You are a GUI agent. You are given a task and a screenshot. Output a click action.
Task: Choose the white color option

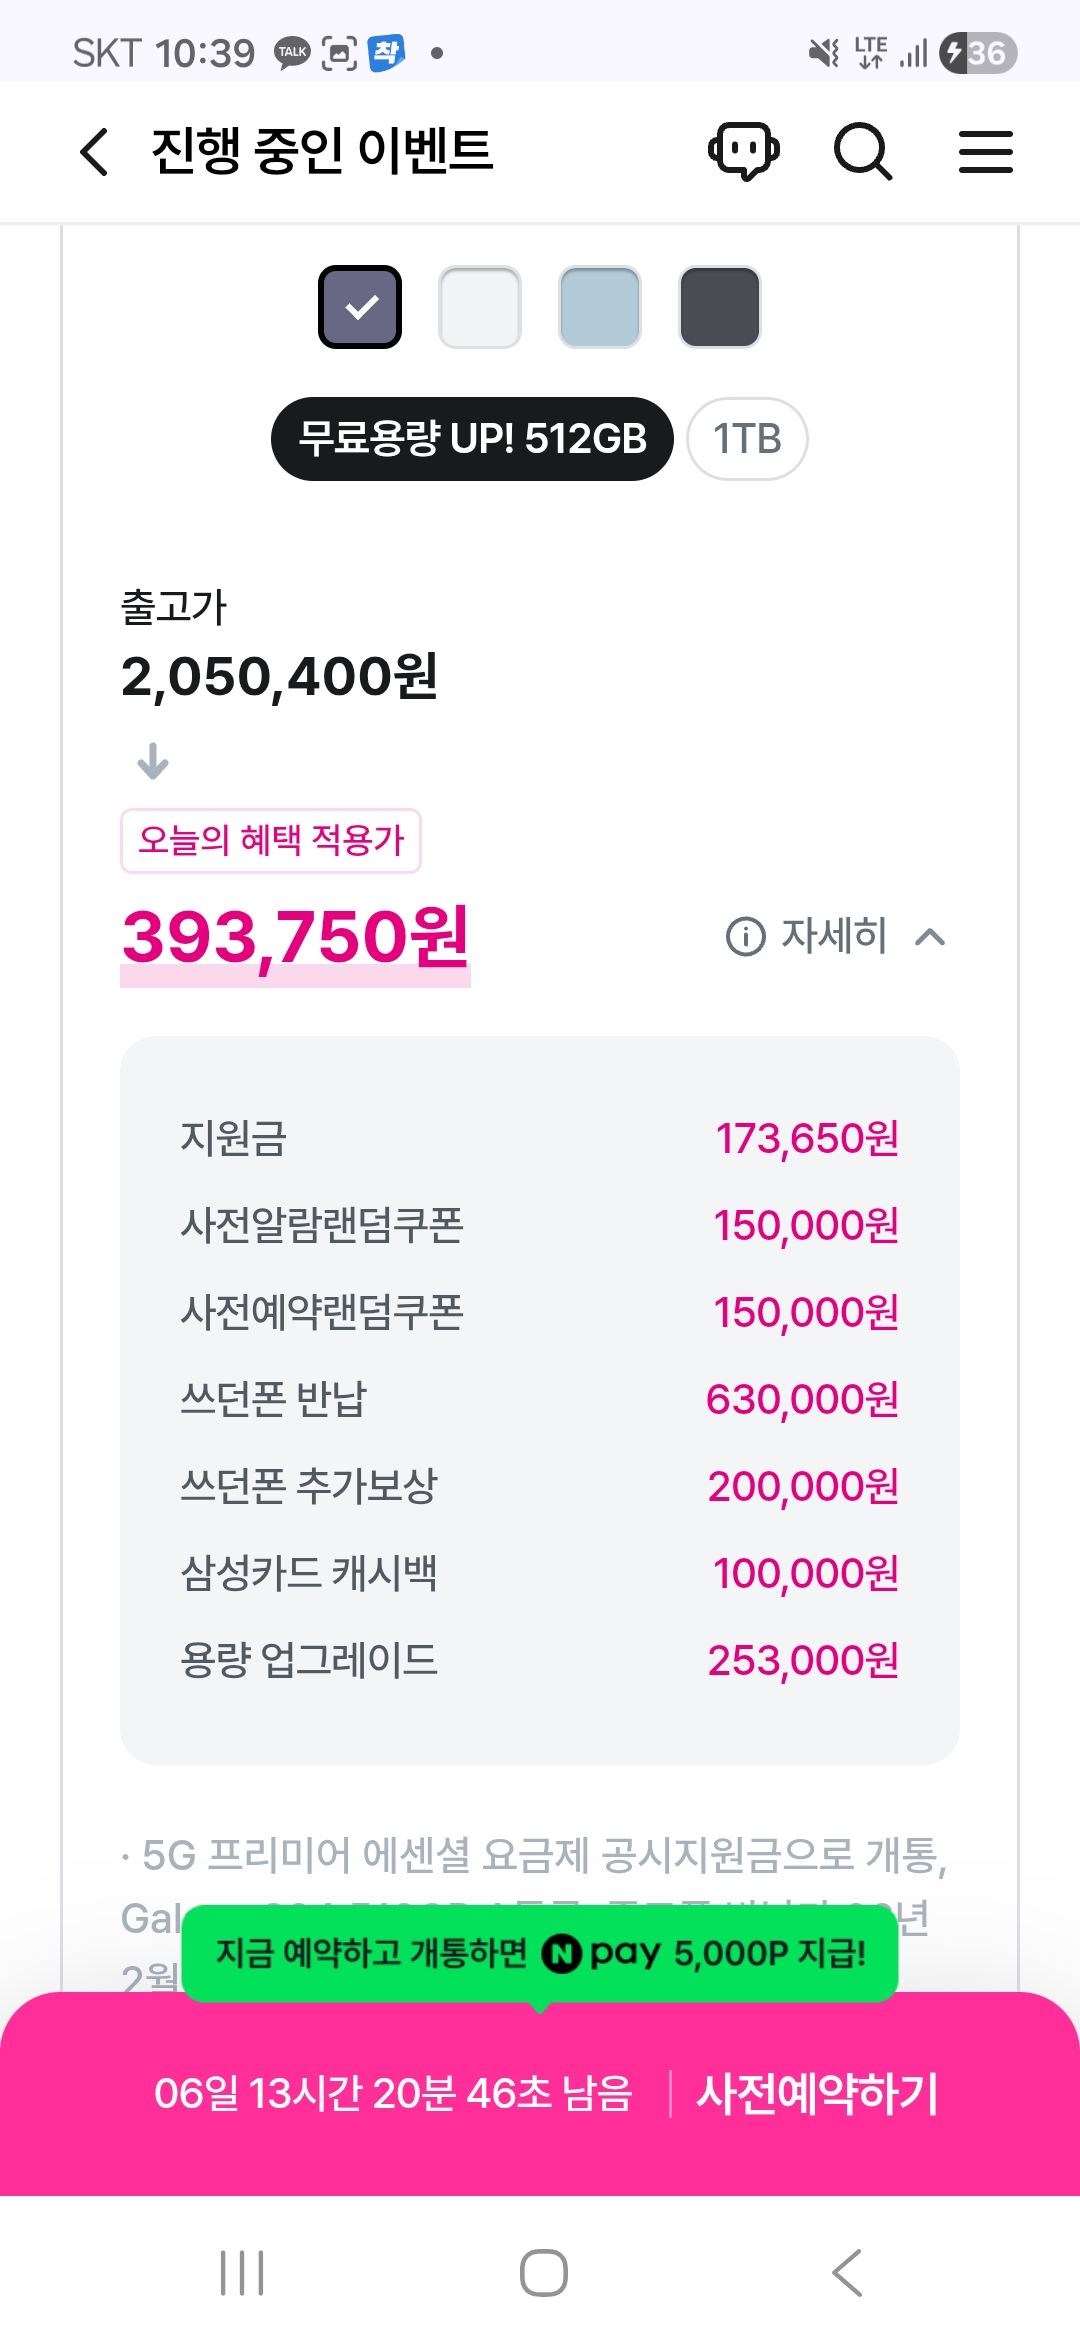pos(480,307)
